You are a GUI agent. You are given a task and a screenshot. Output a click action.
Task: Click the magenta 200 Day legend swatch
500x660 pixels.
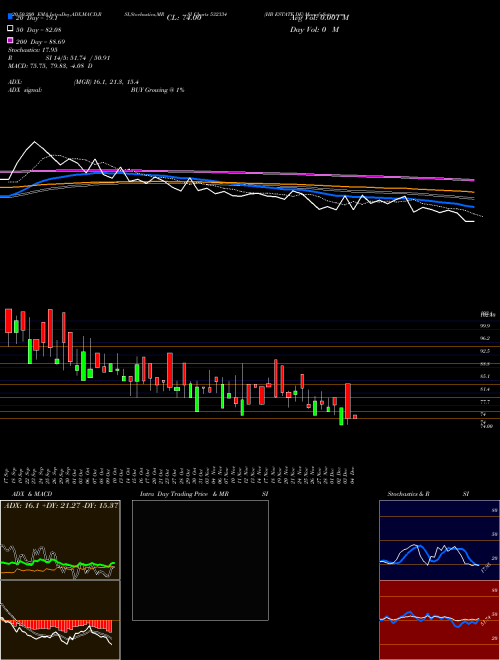pyautogui.click(x=10, y=41)
